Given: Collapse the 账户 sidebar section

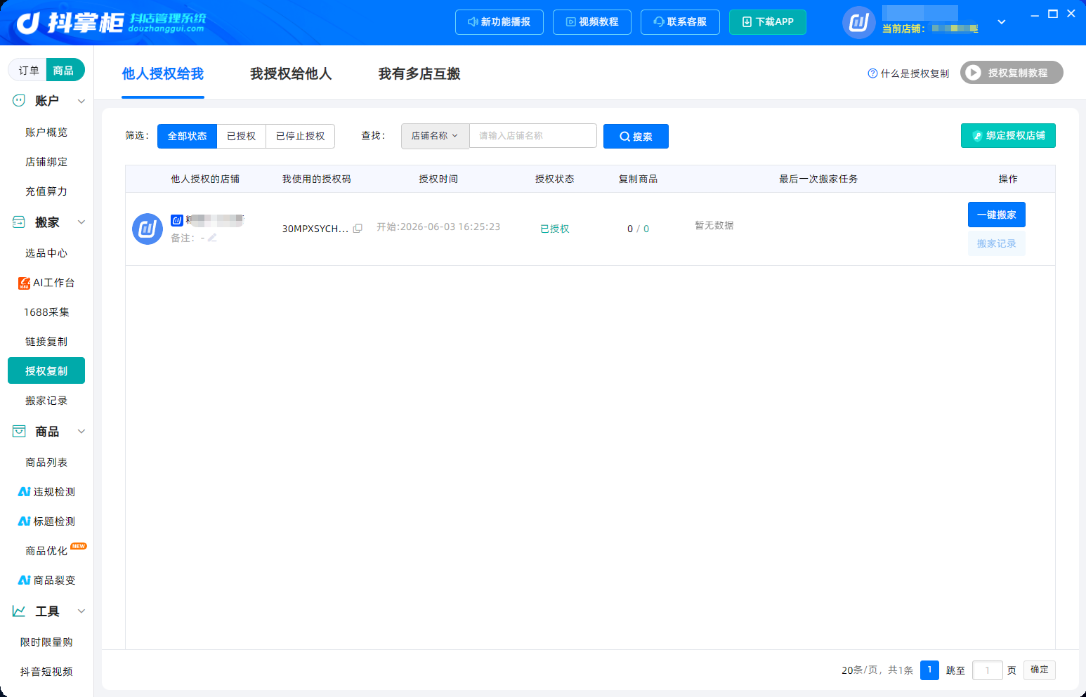Looking at the screenshot, I should point(81,101).
